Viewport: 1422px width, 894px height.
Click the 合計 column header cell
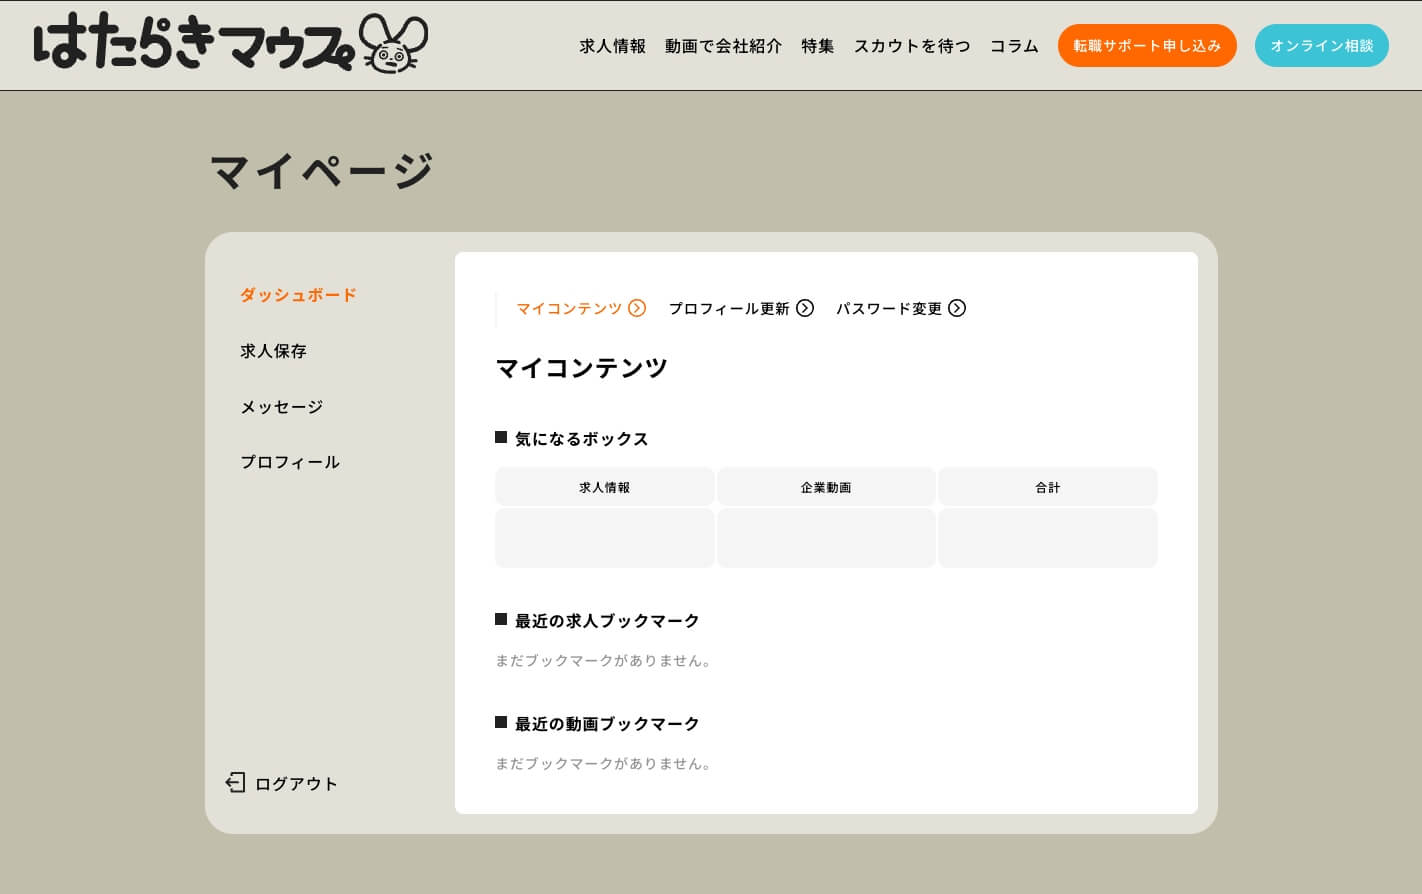1048,487
